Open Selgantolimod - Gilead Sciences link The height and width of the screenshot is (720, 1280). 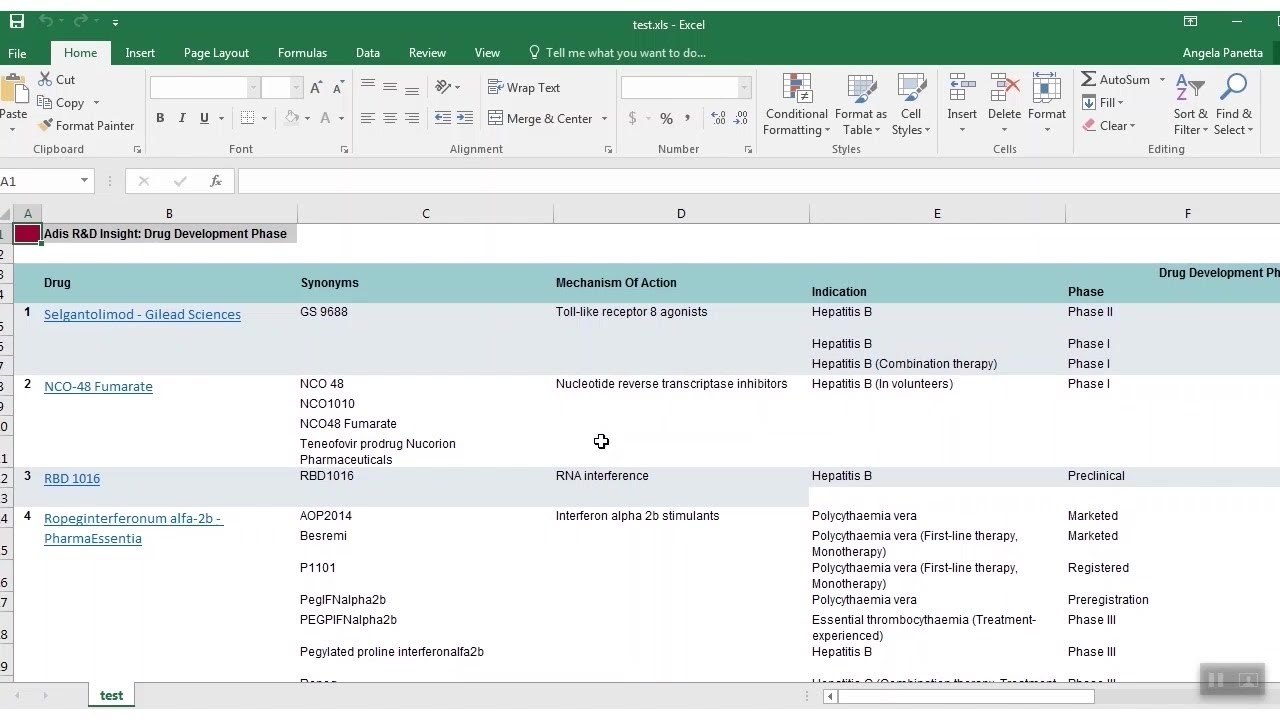tap(142, 314)
